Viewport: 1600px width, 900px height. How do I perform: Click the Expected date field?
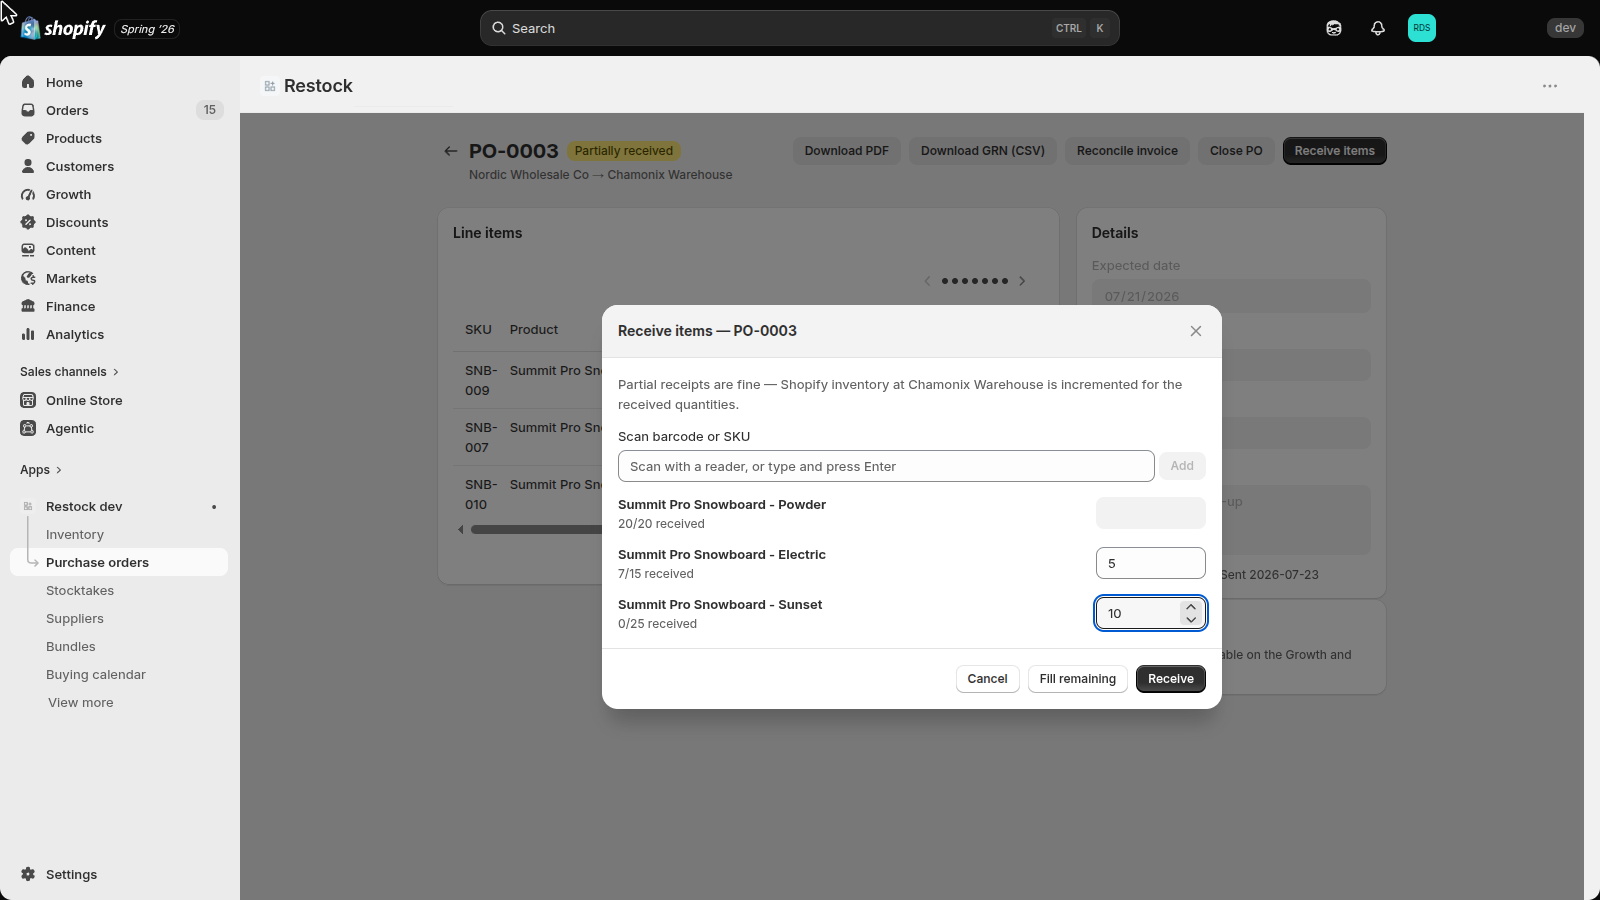1231,296
